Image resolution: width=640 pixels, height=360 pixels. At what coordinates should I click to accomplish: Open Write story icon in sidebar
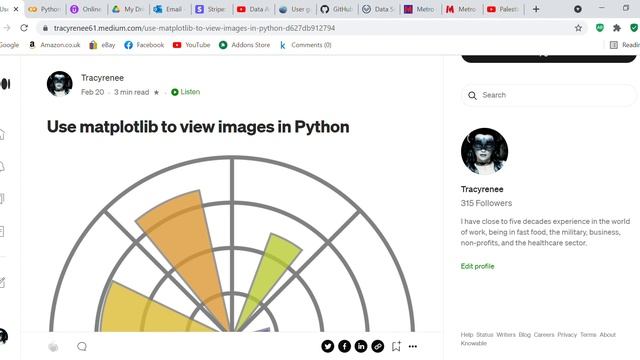(2, 282)
